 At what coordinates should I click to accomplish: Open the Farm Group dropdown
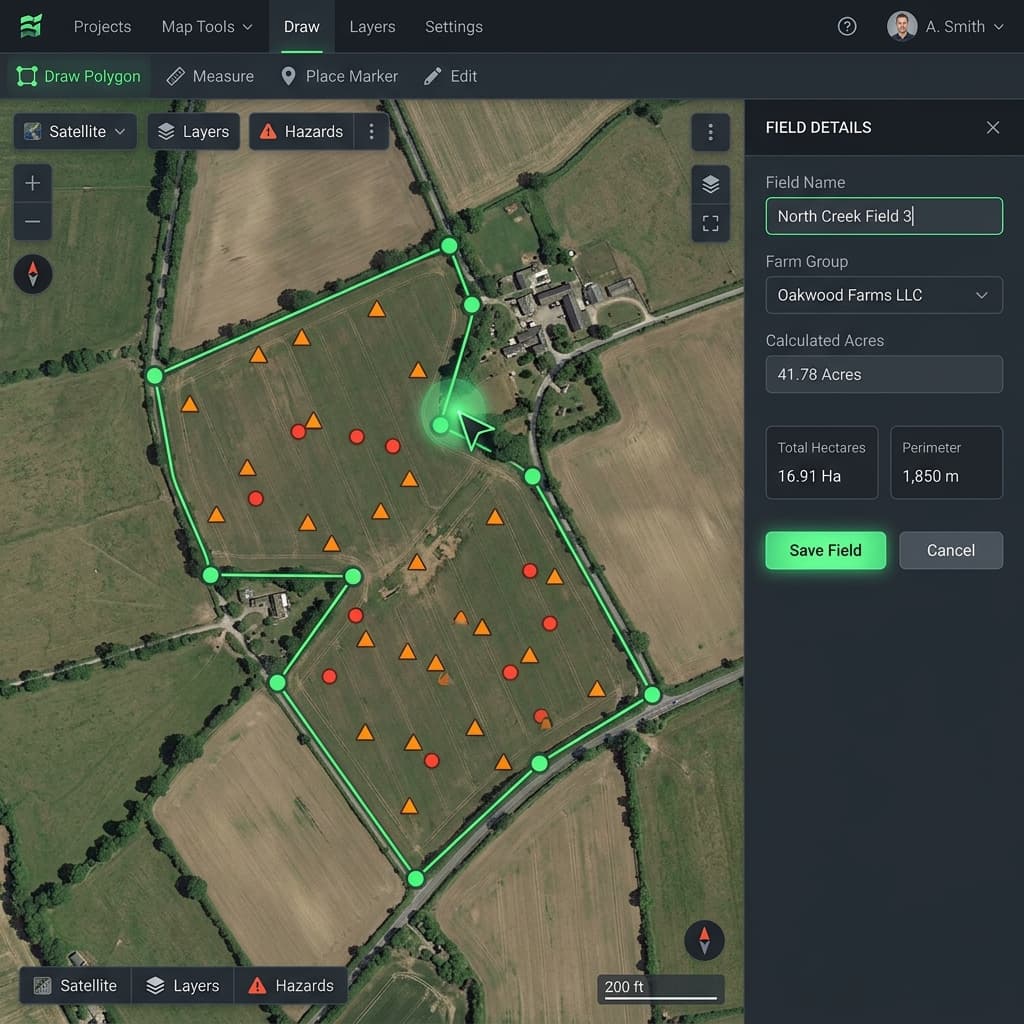[884, 295]
